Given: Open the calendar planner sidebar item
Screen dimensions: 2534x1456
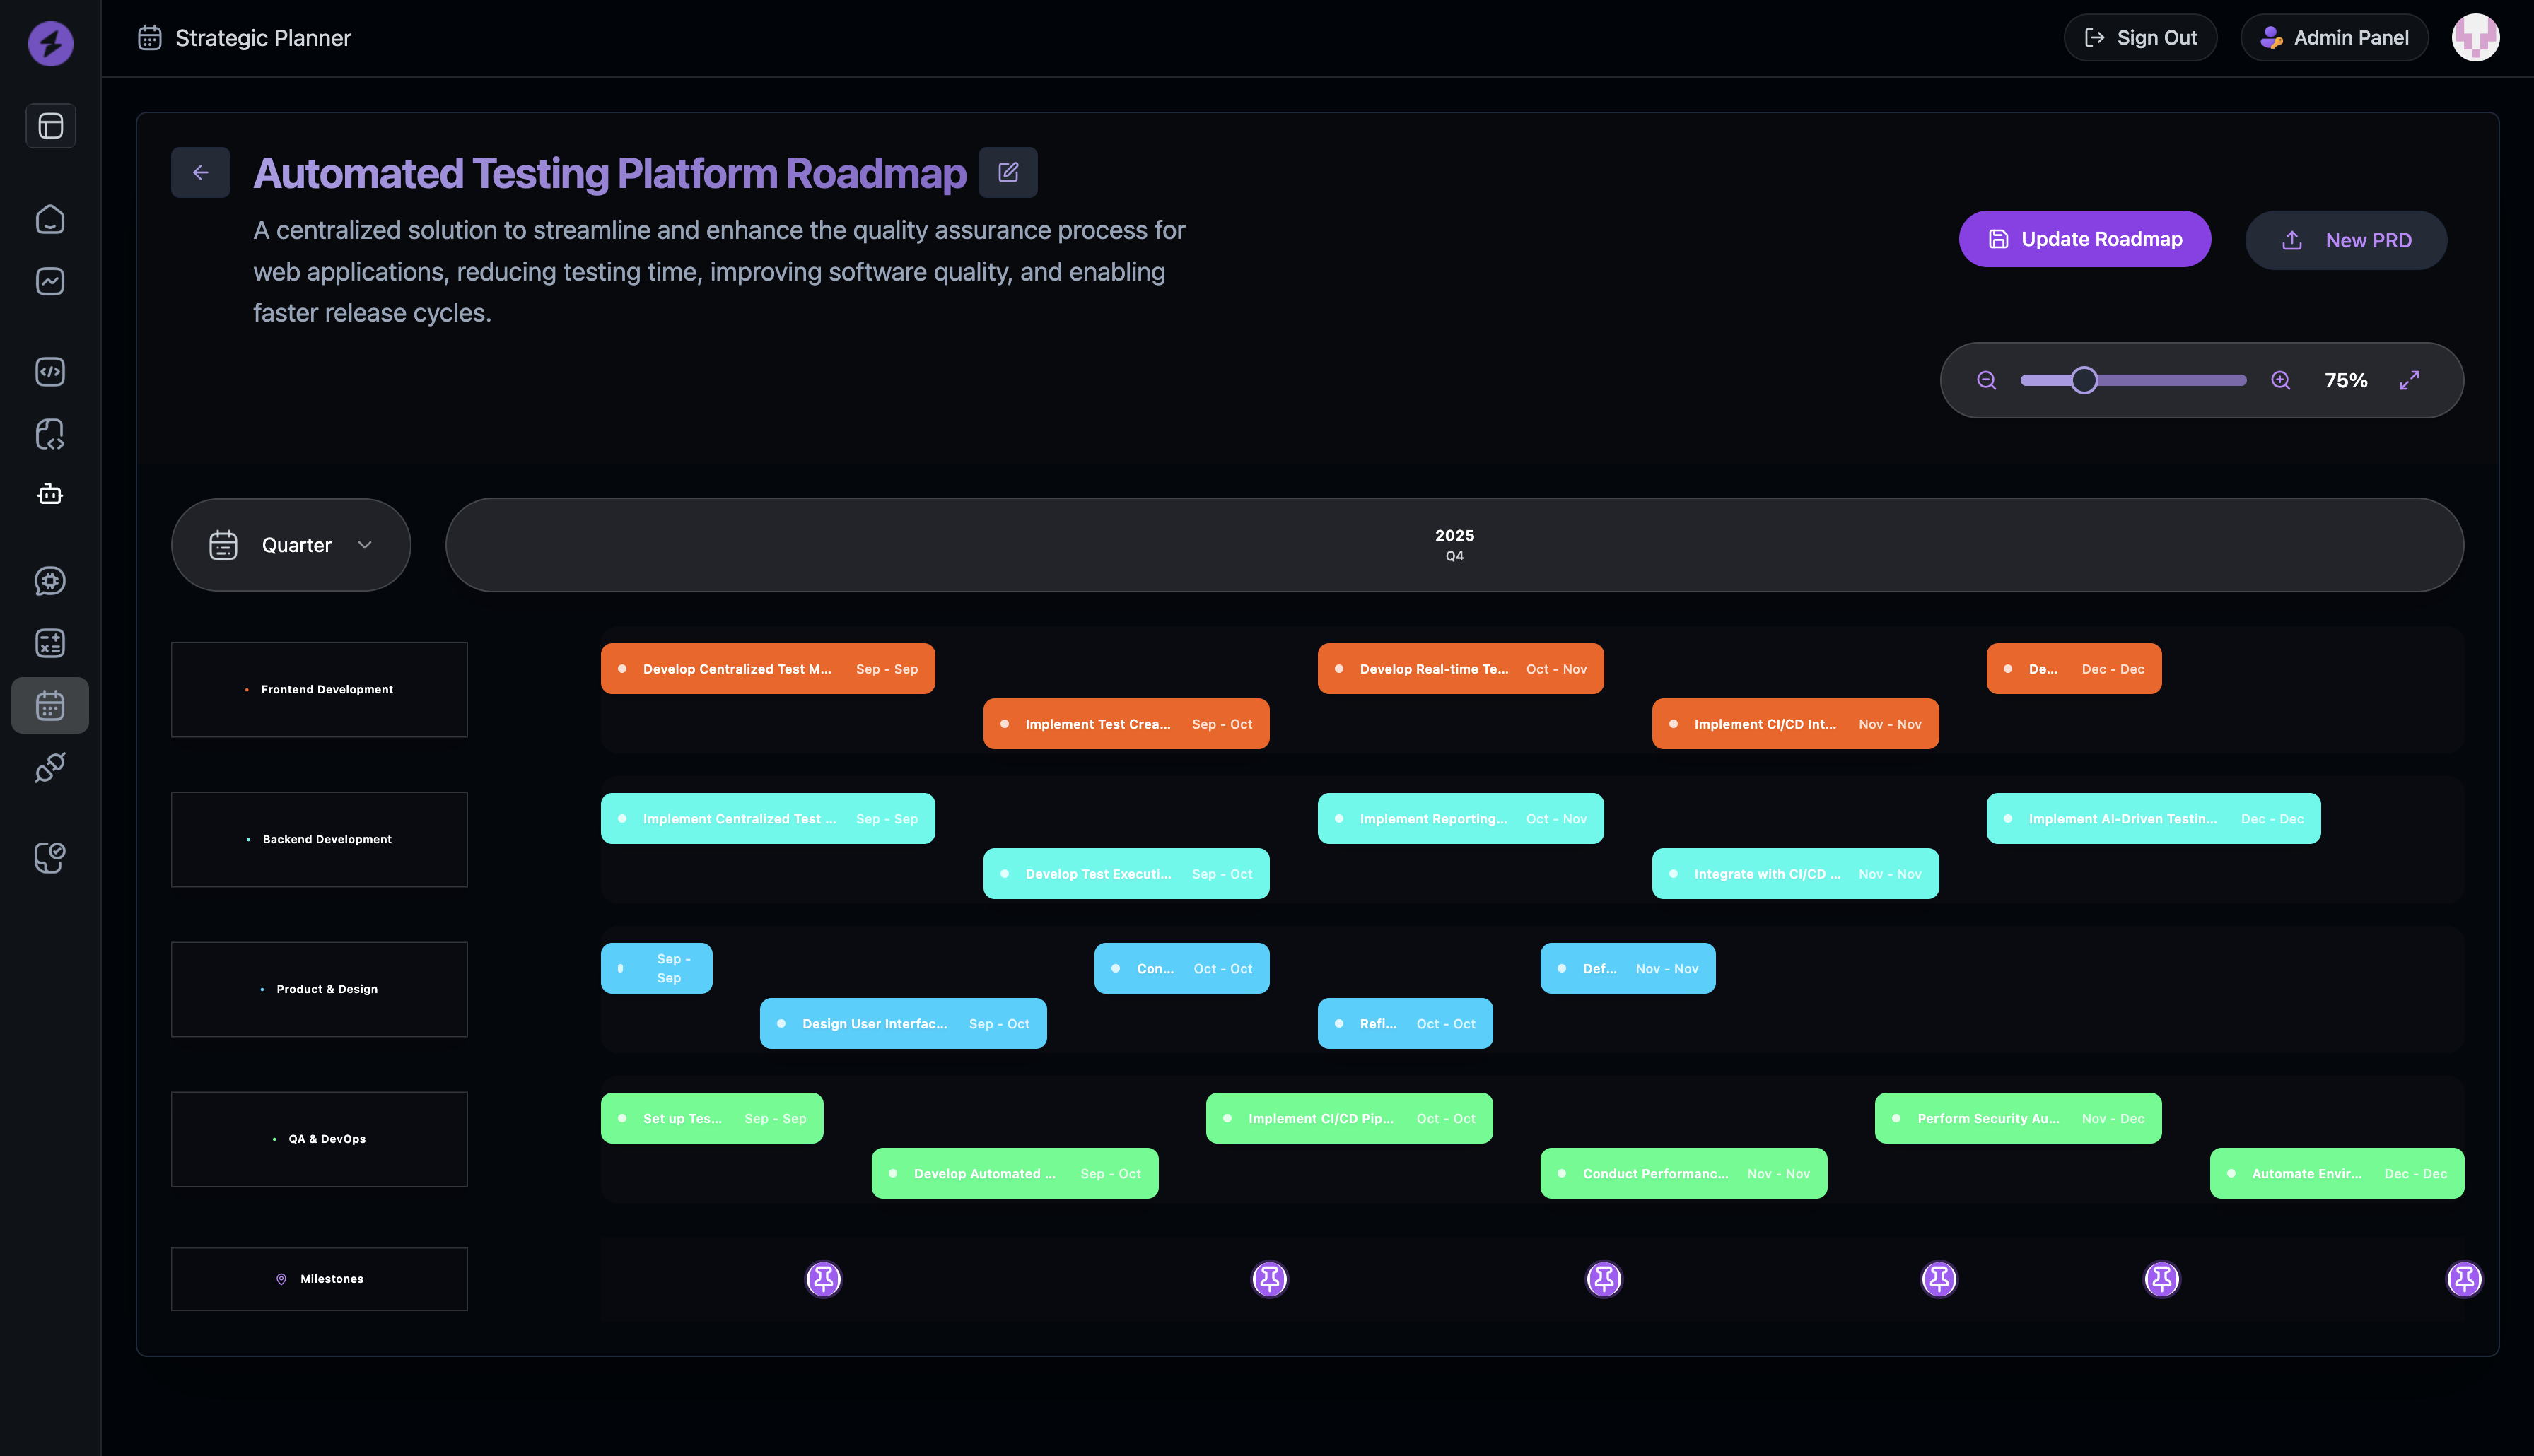Looking at the screenshot, I should pos(50,706).
